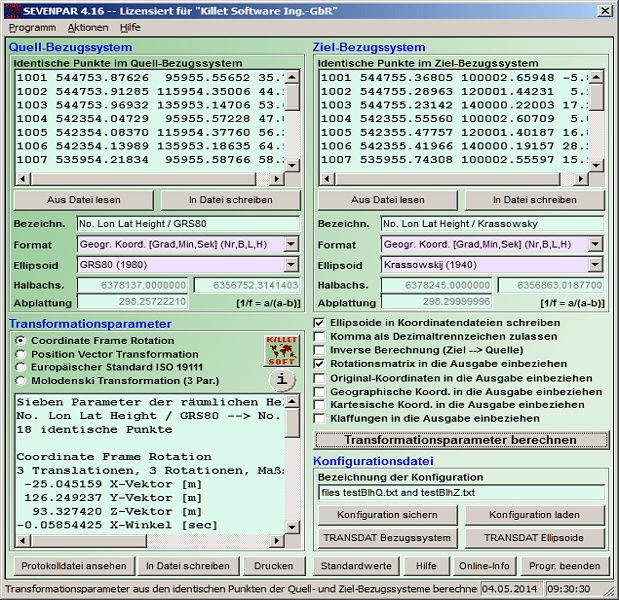Image resolution: width=619 pixels, height=600 pixels.
Task: Select Position Vector Transformation option
Action: click(x=107, y=354)
